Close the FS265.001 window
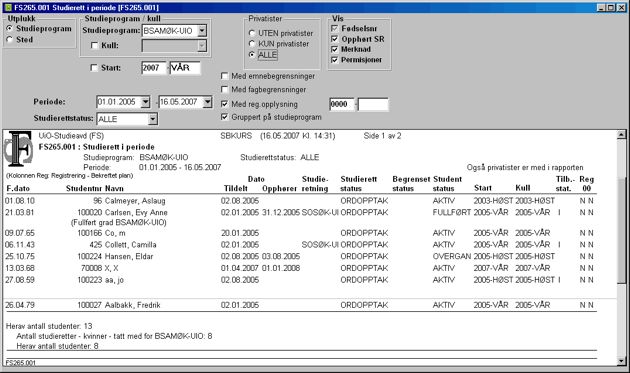This screenshot has height=373, width=630. 621,8
